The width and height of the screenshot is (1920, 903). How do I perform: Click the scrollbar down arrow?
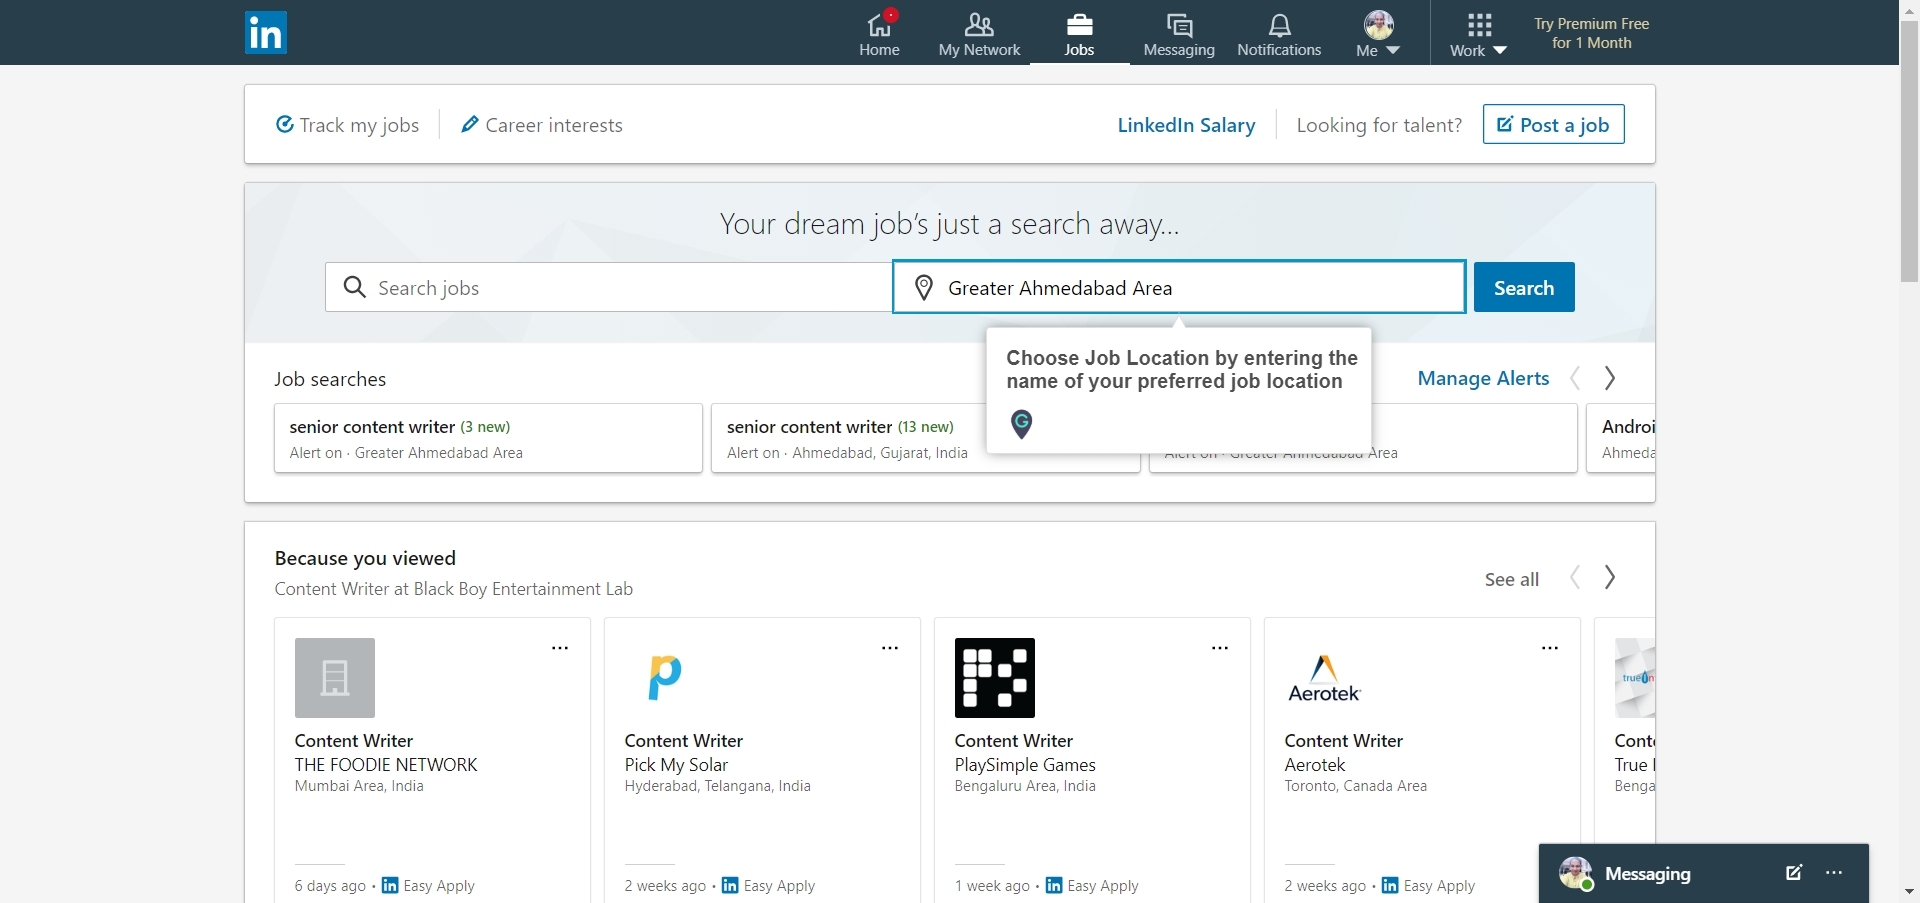pos(1909,892)
